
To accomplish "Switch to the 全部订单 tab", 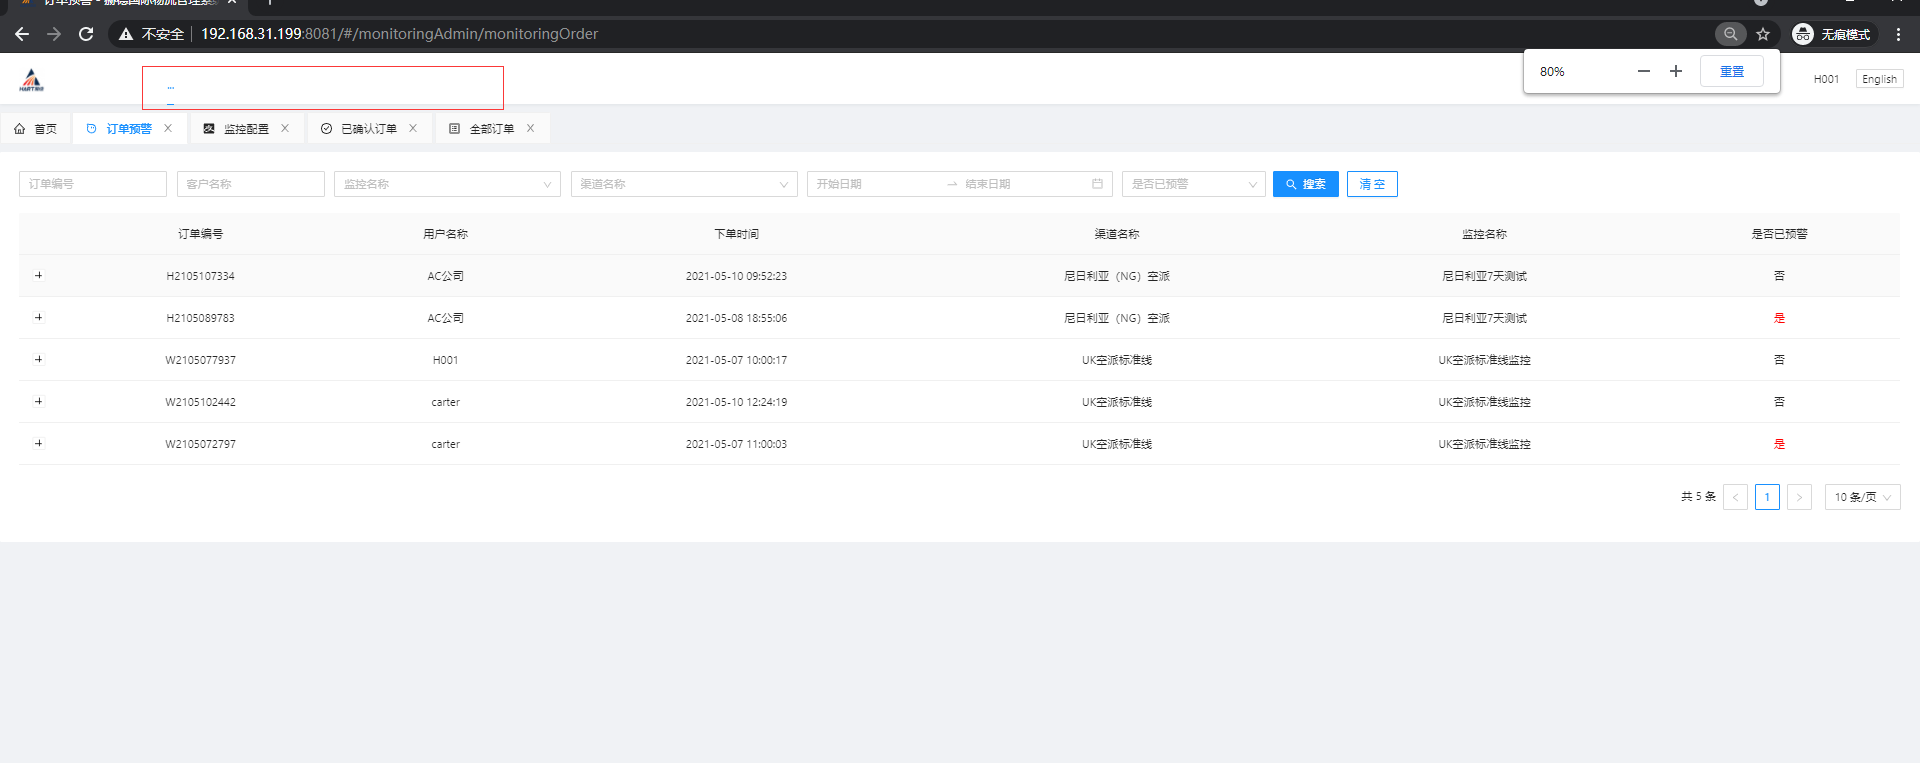I will [x=491, y=129].
